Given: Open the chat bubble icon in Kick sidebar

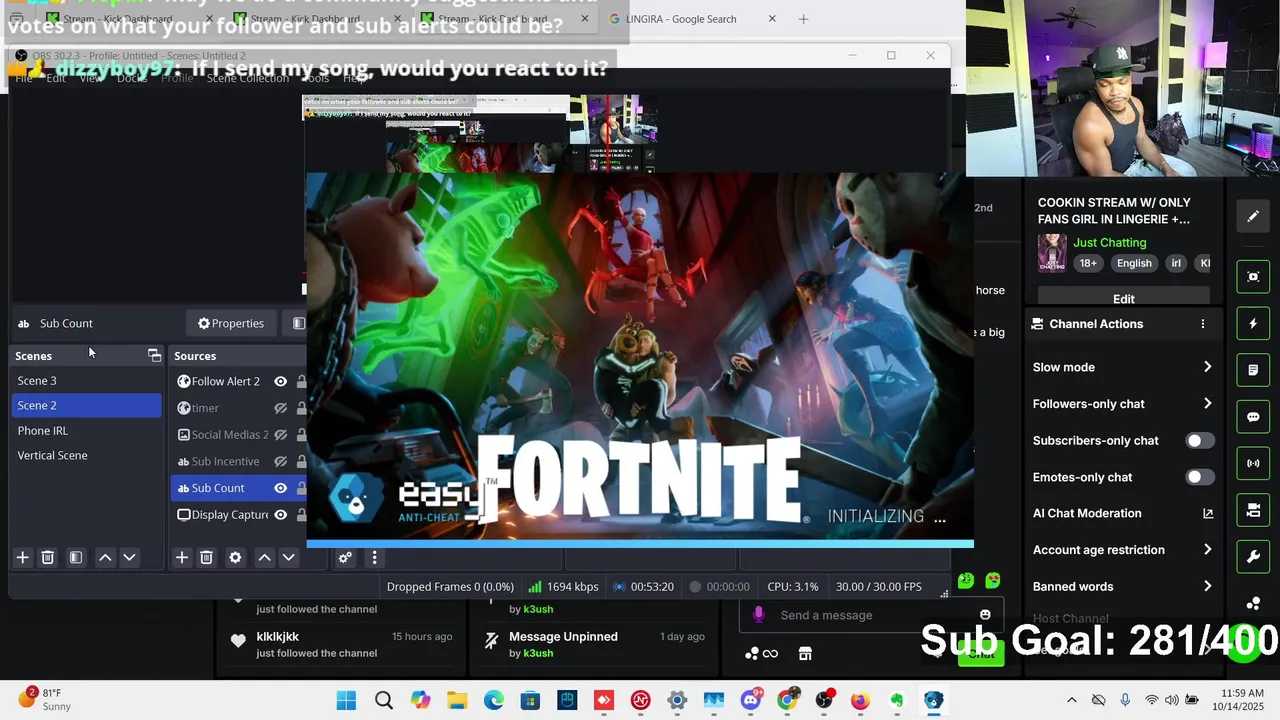Looking at the screenshot, I should click(x=1253, y=417).
